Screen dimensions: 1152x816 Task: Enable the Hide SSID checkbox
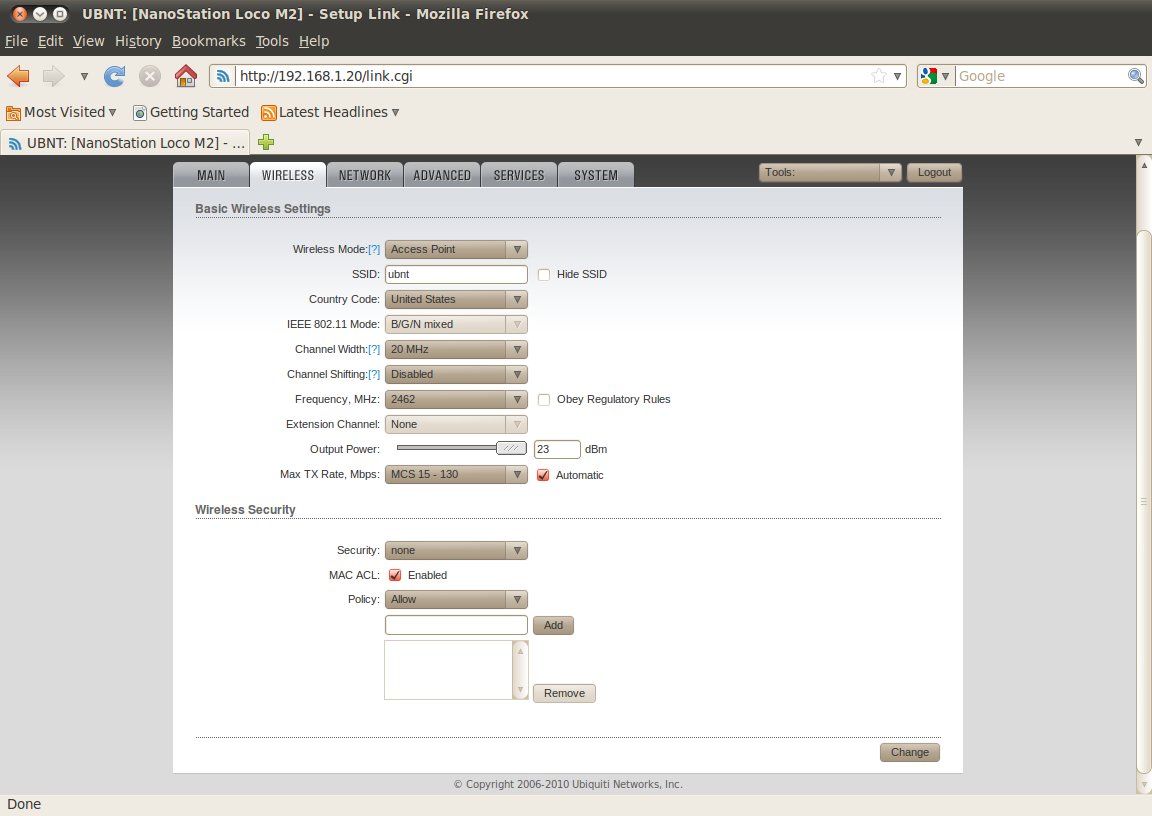point(544,274)
